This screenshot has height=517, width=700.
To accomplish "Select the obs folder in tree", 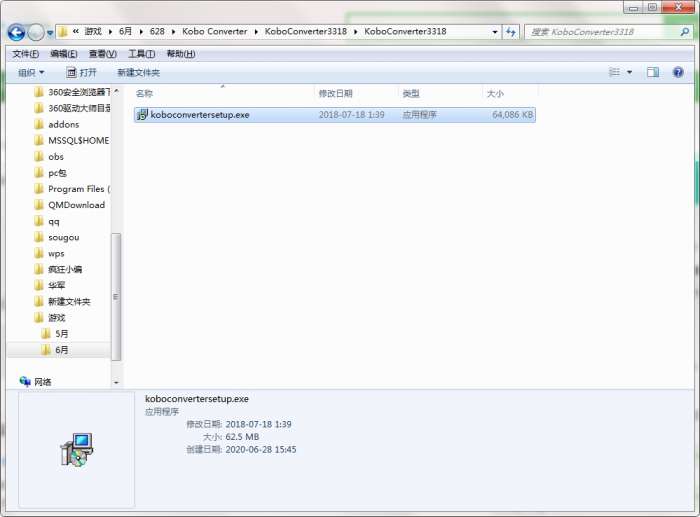I will coord(49,157).
